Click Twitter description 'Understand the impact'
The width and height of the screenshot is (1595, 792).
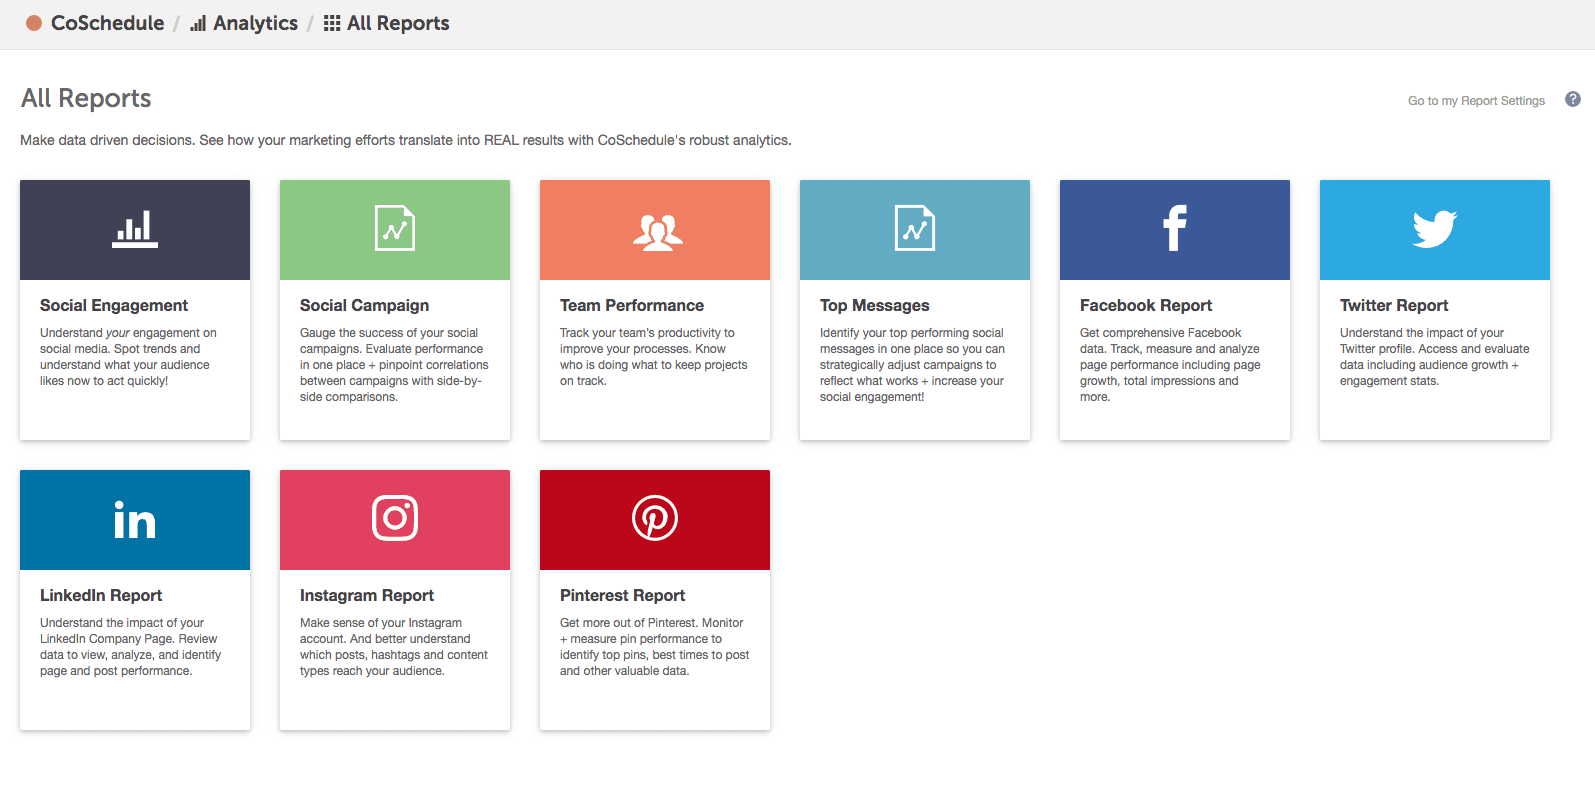[1435, 357]
